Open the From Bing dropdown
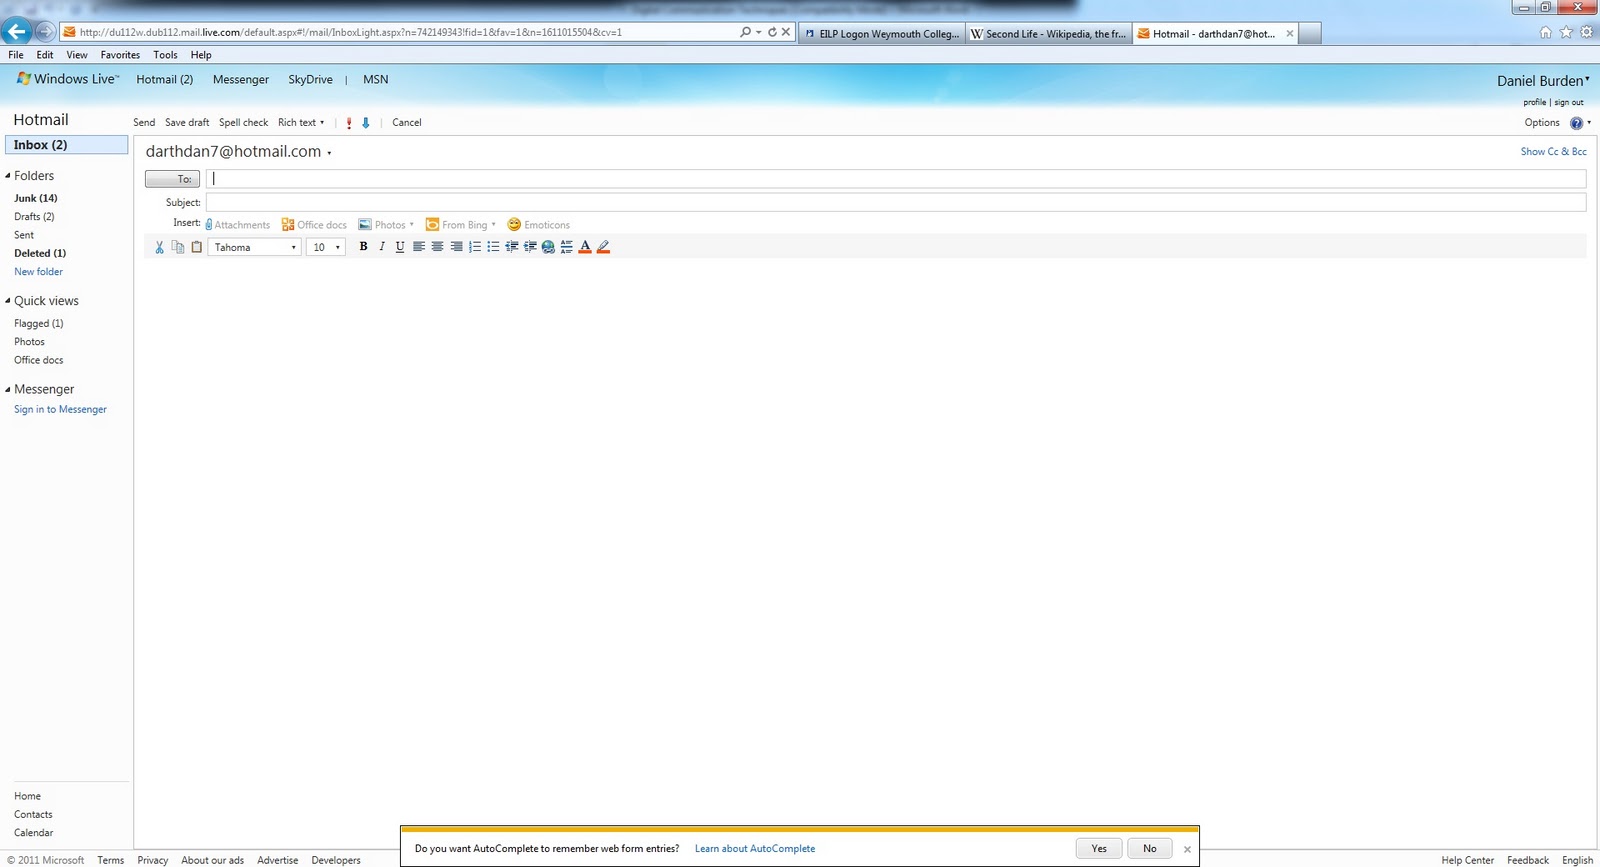This screenshot has width=1600, height=867. 461,225
